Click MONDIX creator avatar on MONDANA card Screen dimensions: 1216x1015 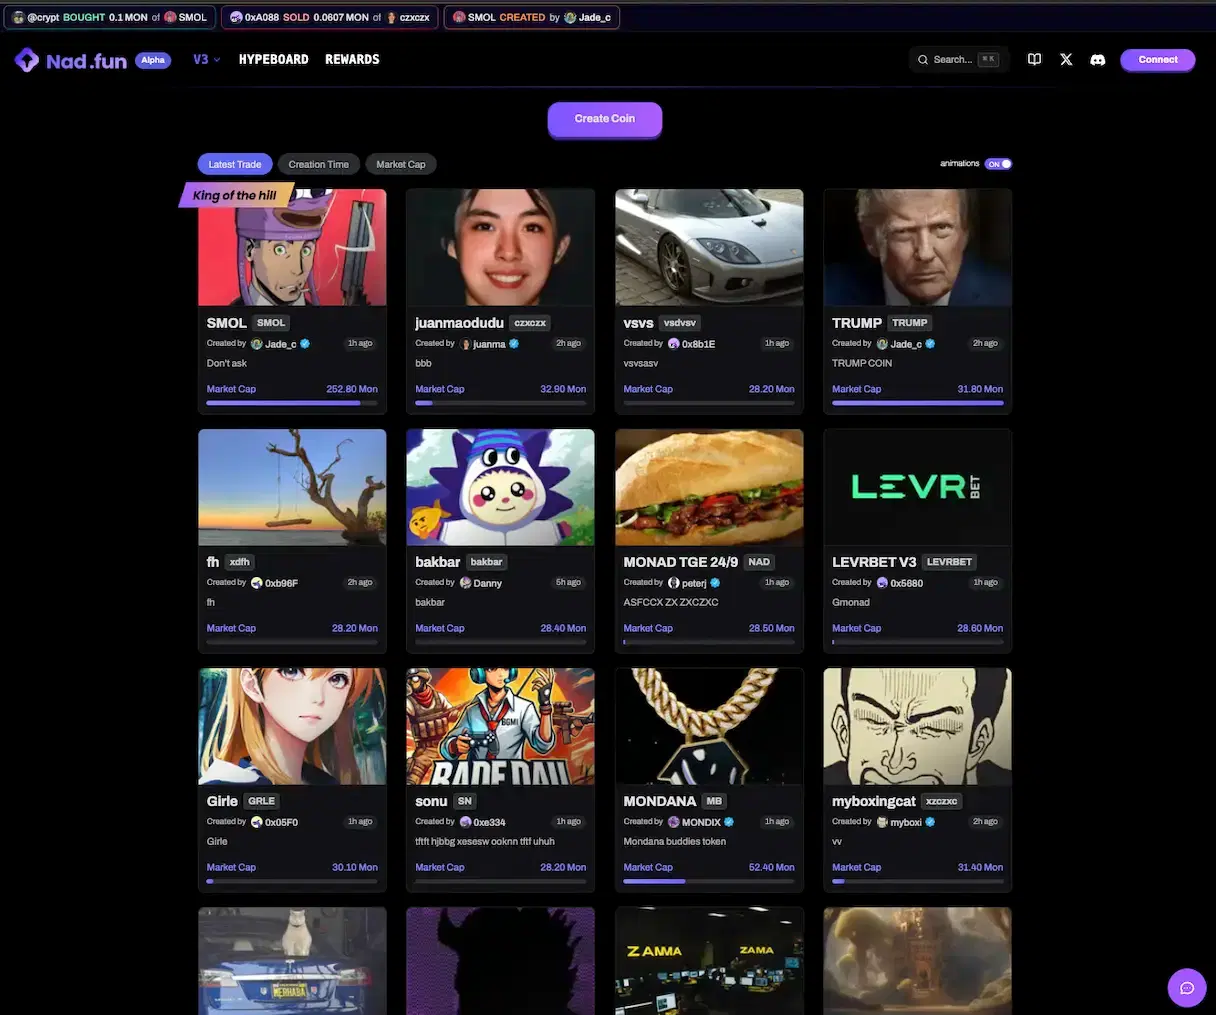pyautogui.click(x=674, y=822)
